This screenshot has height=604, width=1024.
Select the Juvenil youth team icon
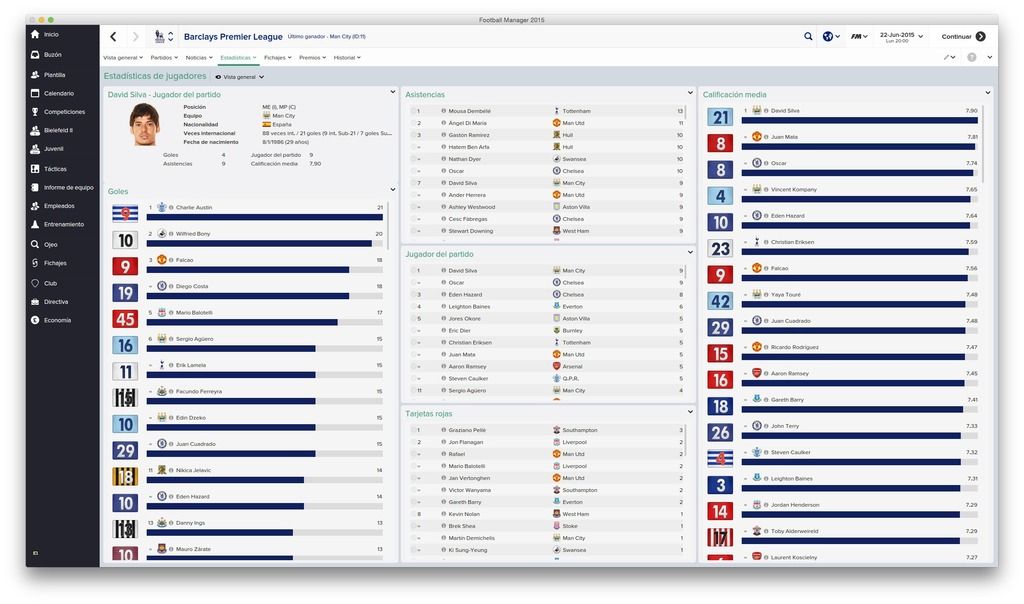tap(35, 149)
